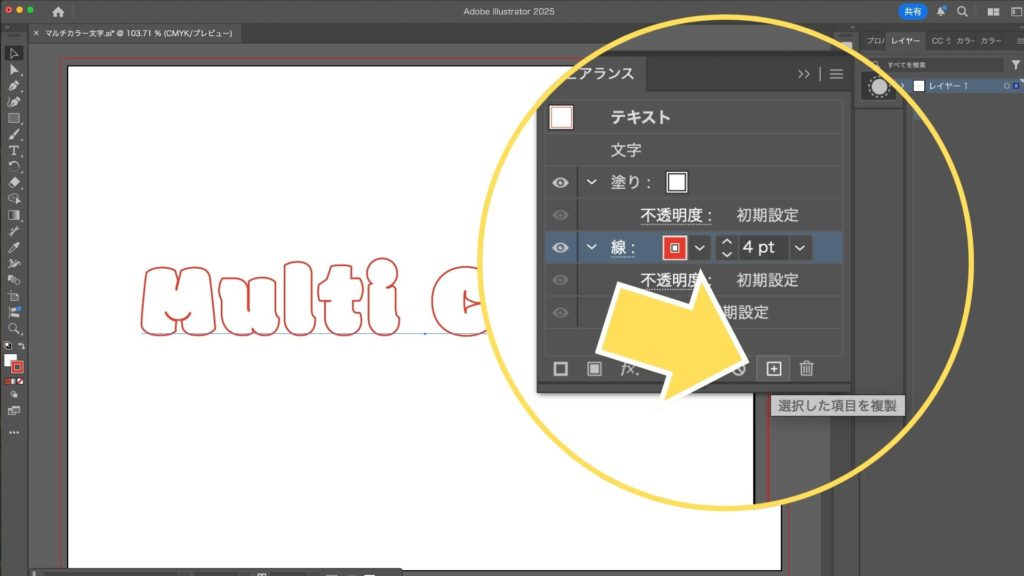1024x576 pixels.
Task: Collapse the 塗り fill row chevron
Action: pyautogui.click(x=592, y=182)
